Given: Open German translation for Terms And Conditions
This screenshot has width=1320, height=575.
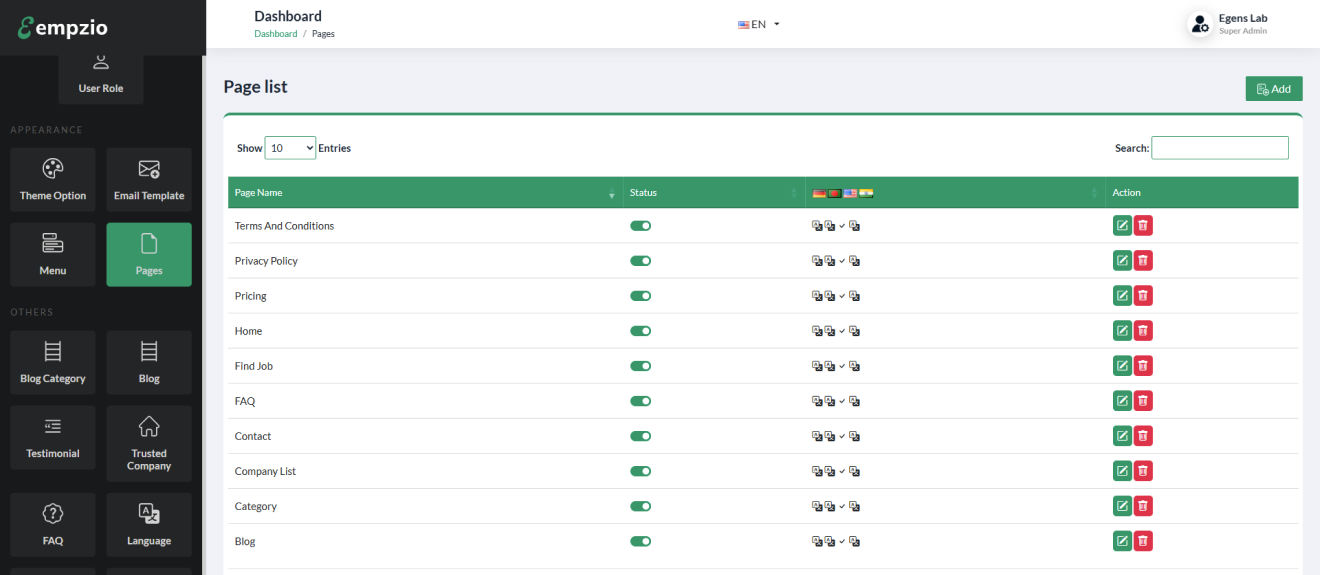Looking at the screenshot, I should (x=817, y=226).
